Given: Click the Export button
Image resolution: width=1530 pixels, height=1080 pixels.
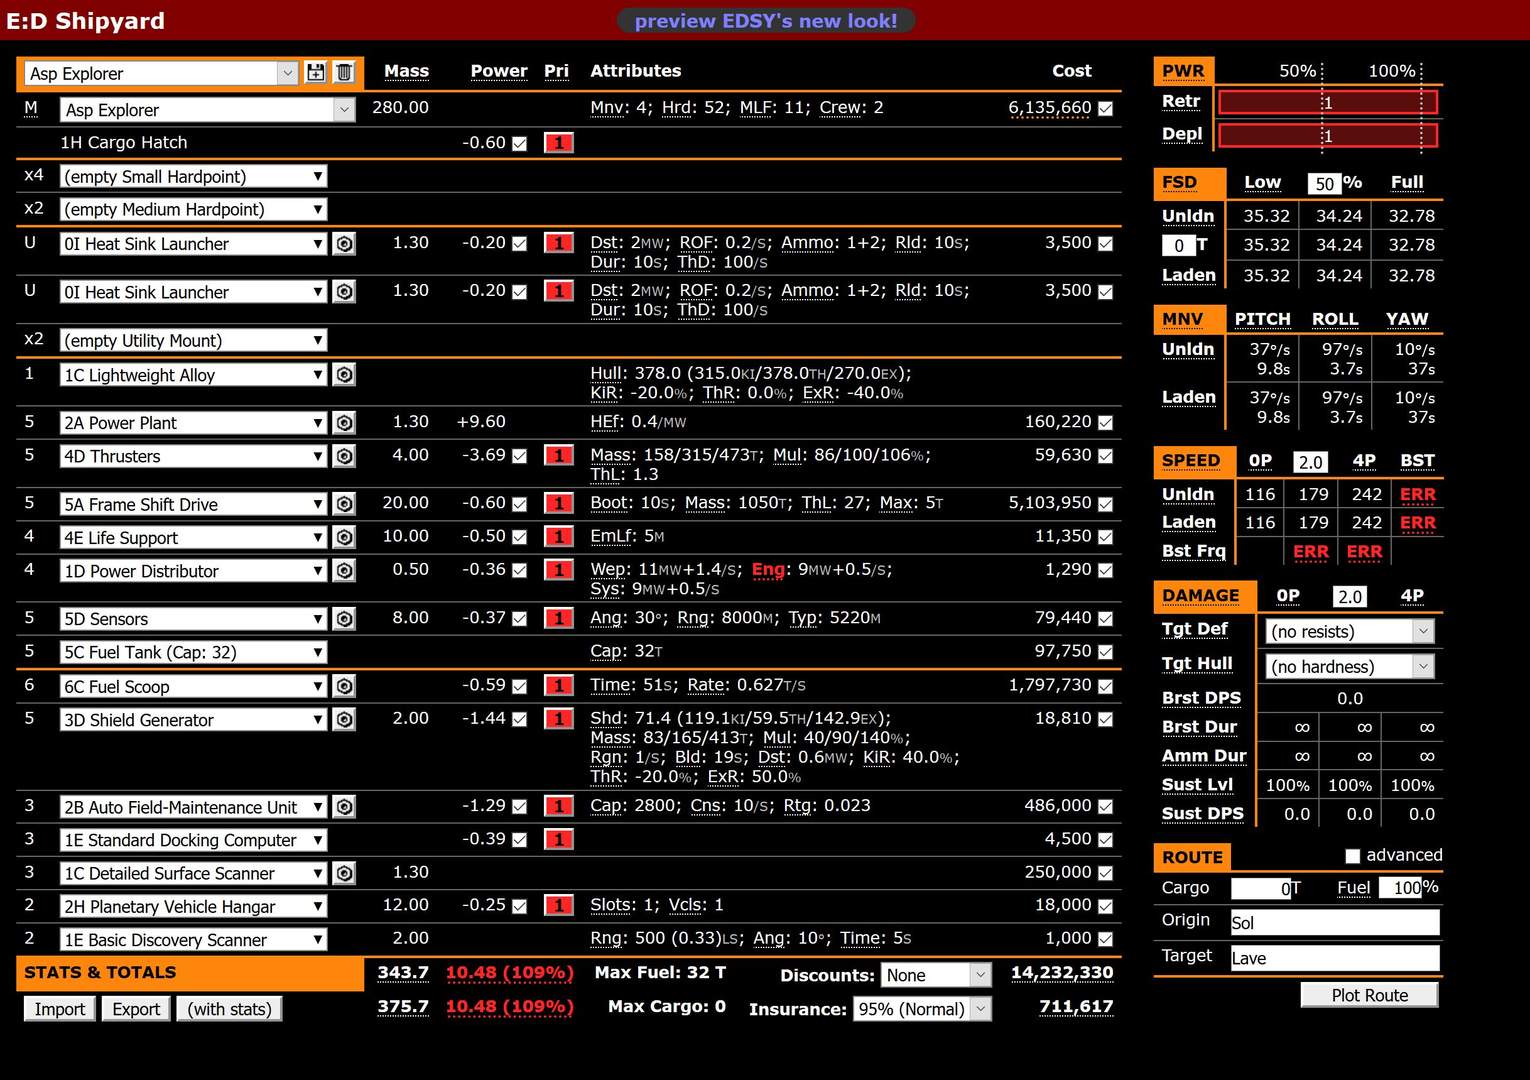Looking at the screenshot, I should tap(136, 1009).
